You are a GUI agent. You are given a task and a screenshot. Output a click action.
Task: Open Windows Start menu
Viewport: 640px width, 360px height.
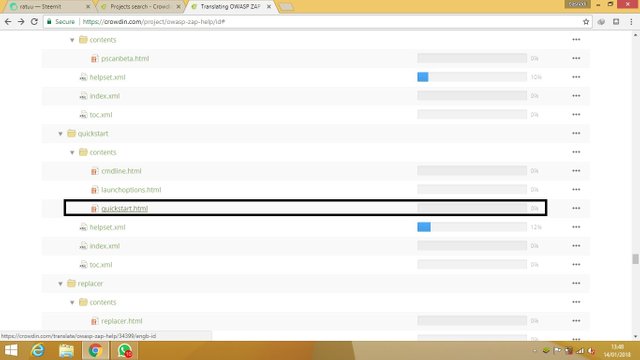click(11, 350)
